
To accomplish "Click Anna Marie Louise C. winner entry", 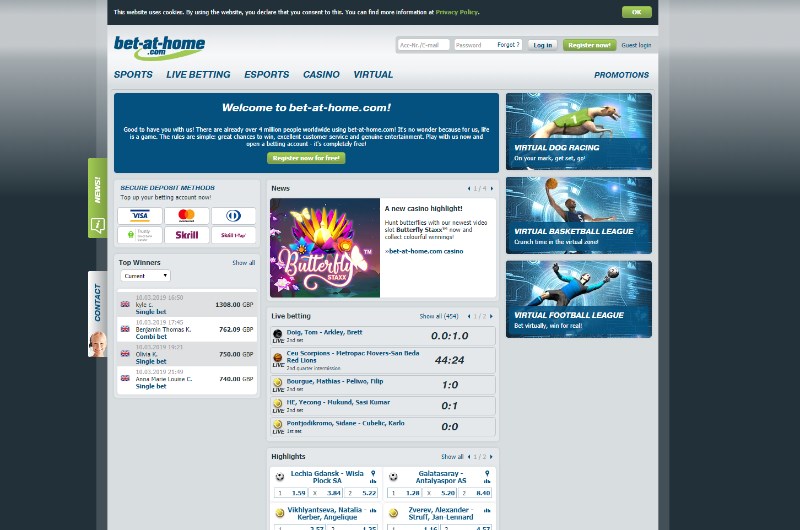I will [x=187, y=379].
